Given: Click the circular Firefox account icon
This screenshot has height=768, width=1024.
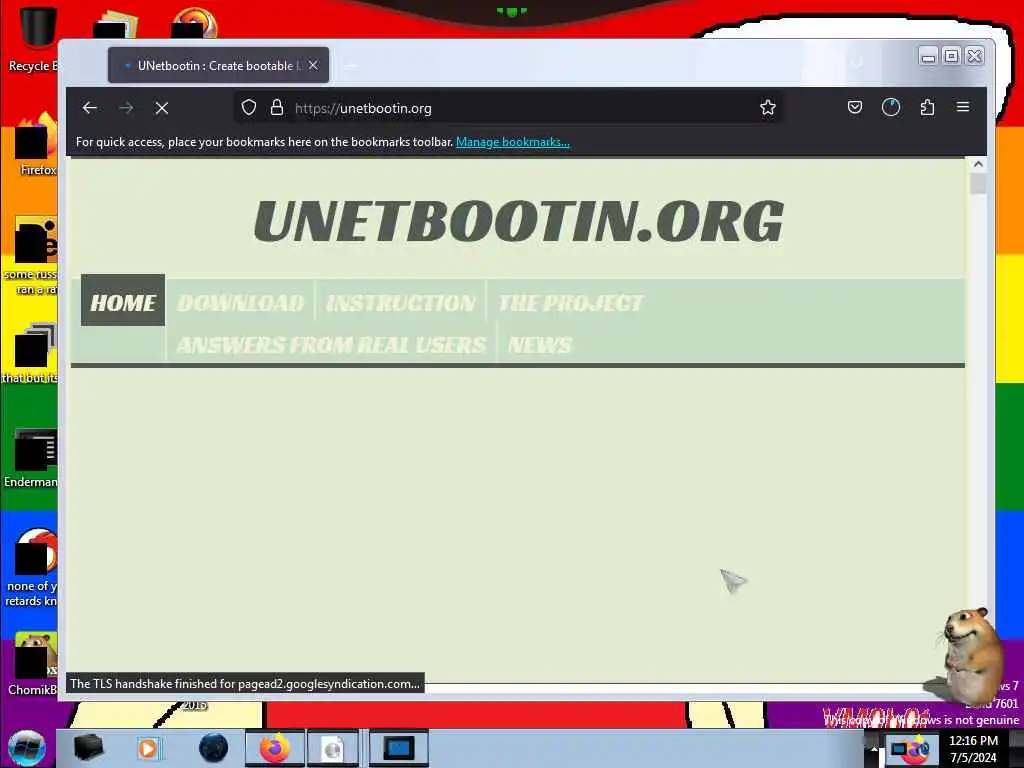Looking at the screenshot, I should pos(891,107).
